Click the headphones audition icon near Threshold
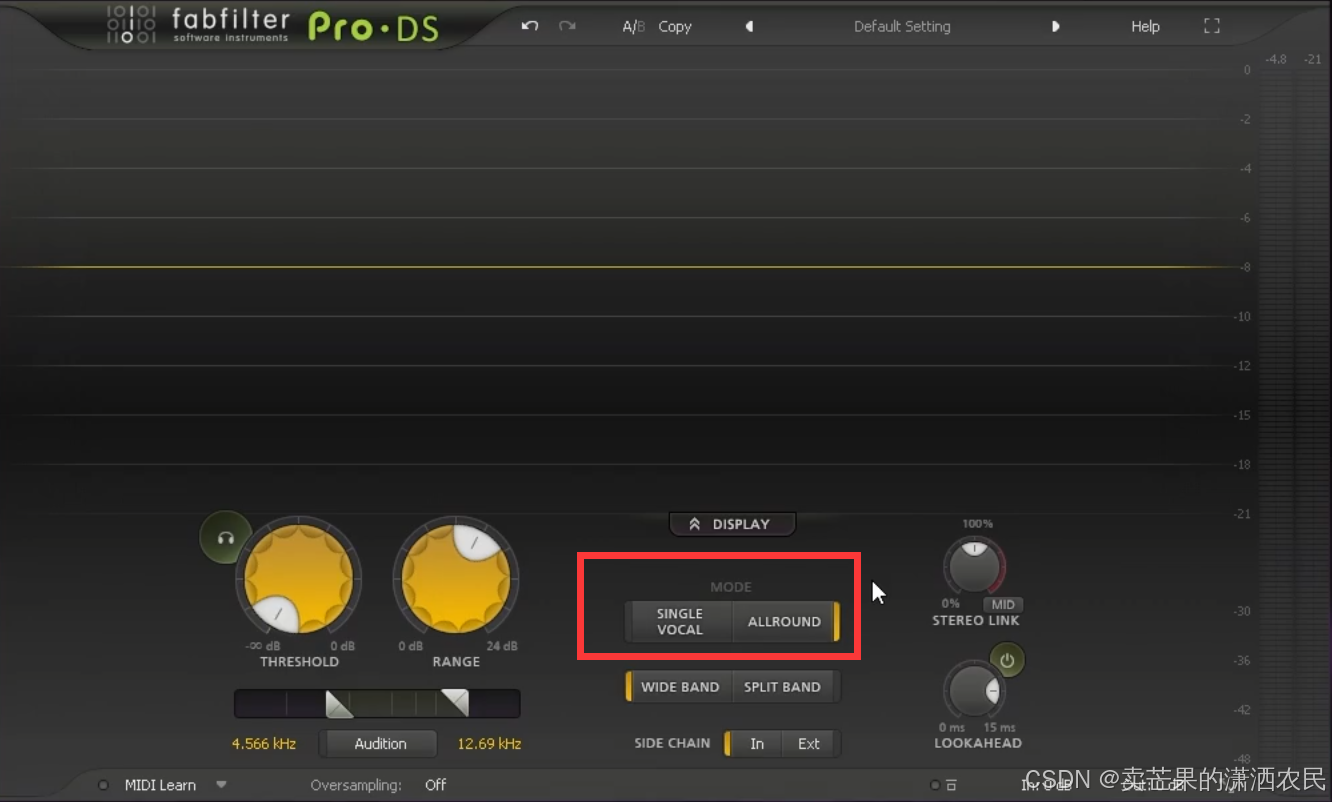1332x802 pixels. (x=225, y=538)
